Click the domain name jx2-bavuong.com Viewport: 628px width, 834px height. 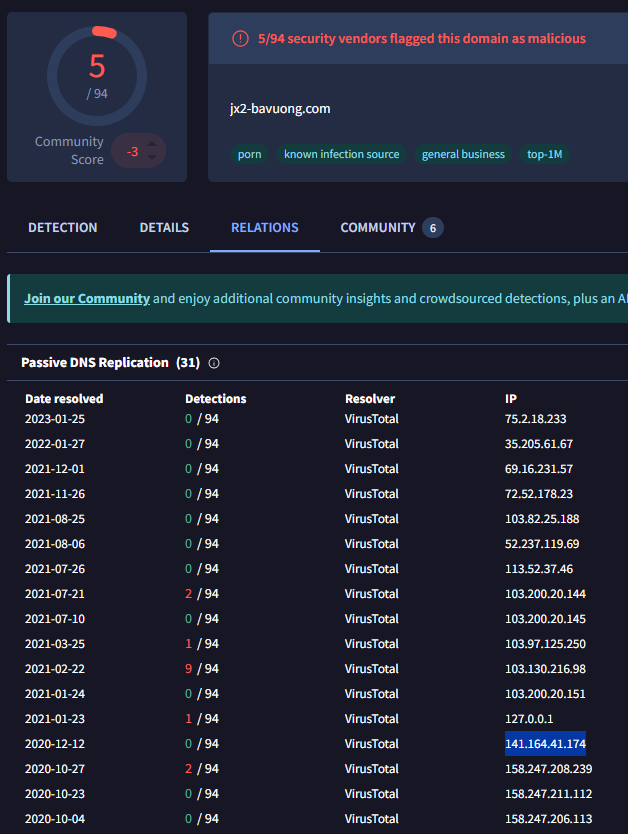point(280,109)
